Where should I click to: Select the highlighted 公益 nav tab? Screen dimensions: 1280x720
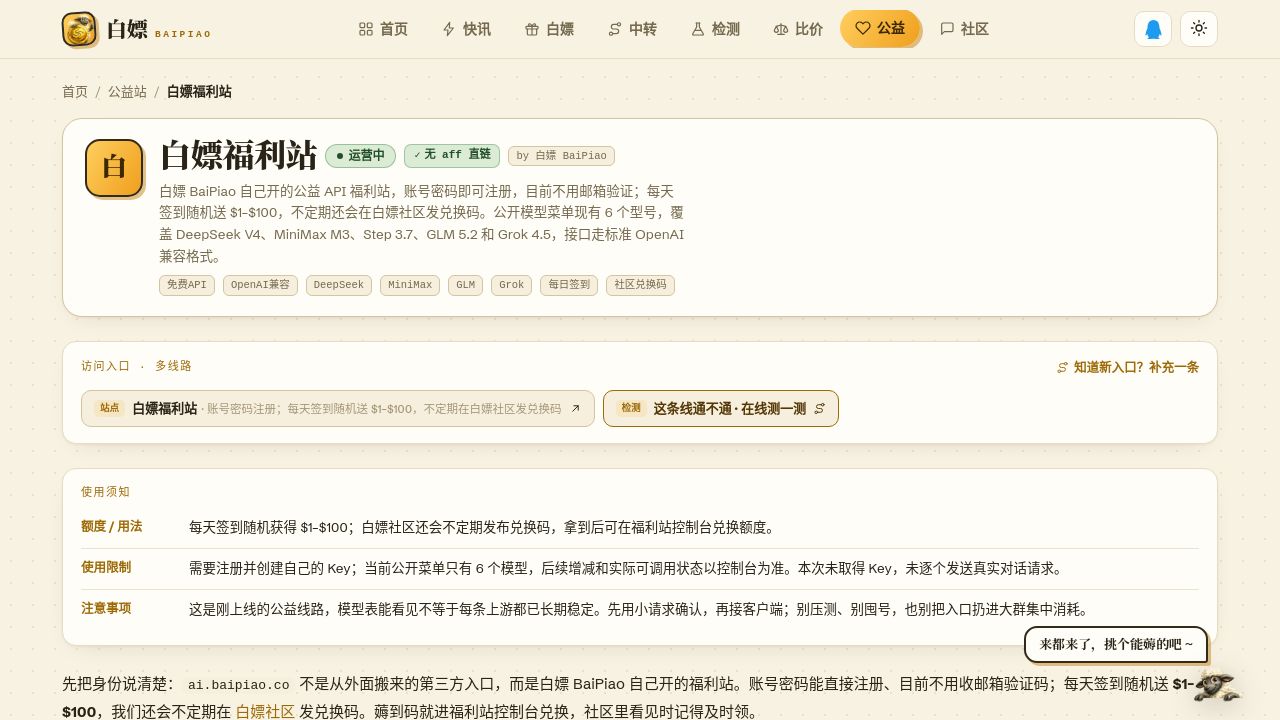(880, 28)
